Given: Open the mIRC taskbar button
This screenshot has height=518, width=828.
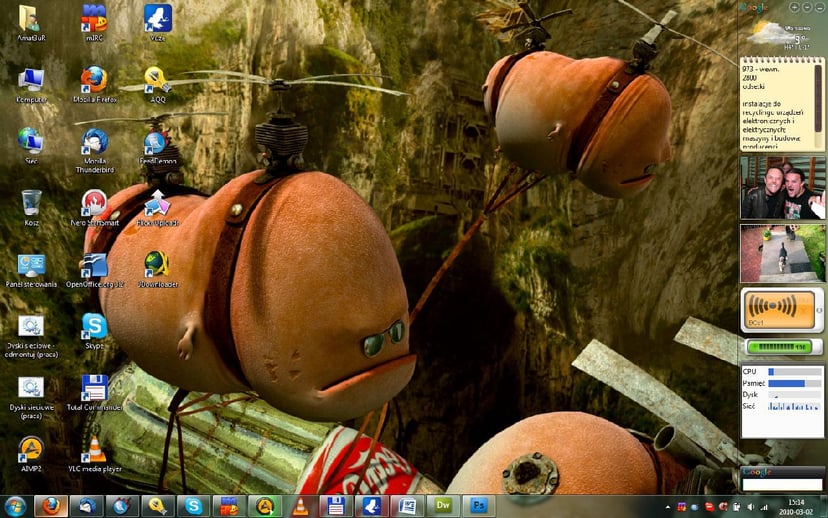Looking at the screenshot, I should pyautogui.click(x=229, y=506).
